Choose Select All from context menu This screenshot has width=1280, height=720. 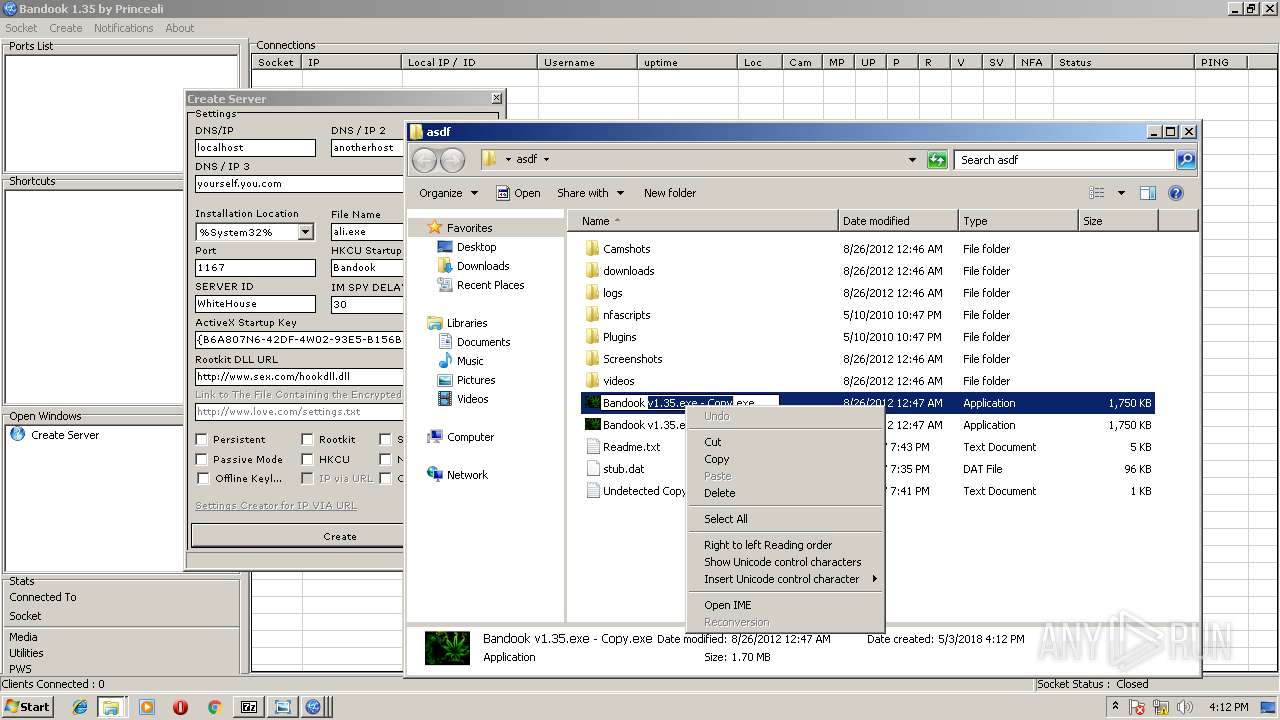785,519
